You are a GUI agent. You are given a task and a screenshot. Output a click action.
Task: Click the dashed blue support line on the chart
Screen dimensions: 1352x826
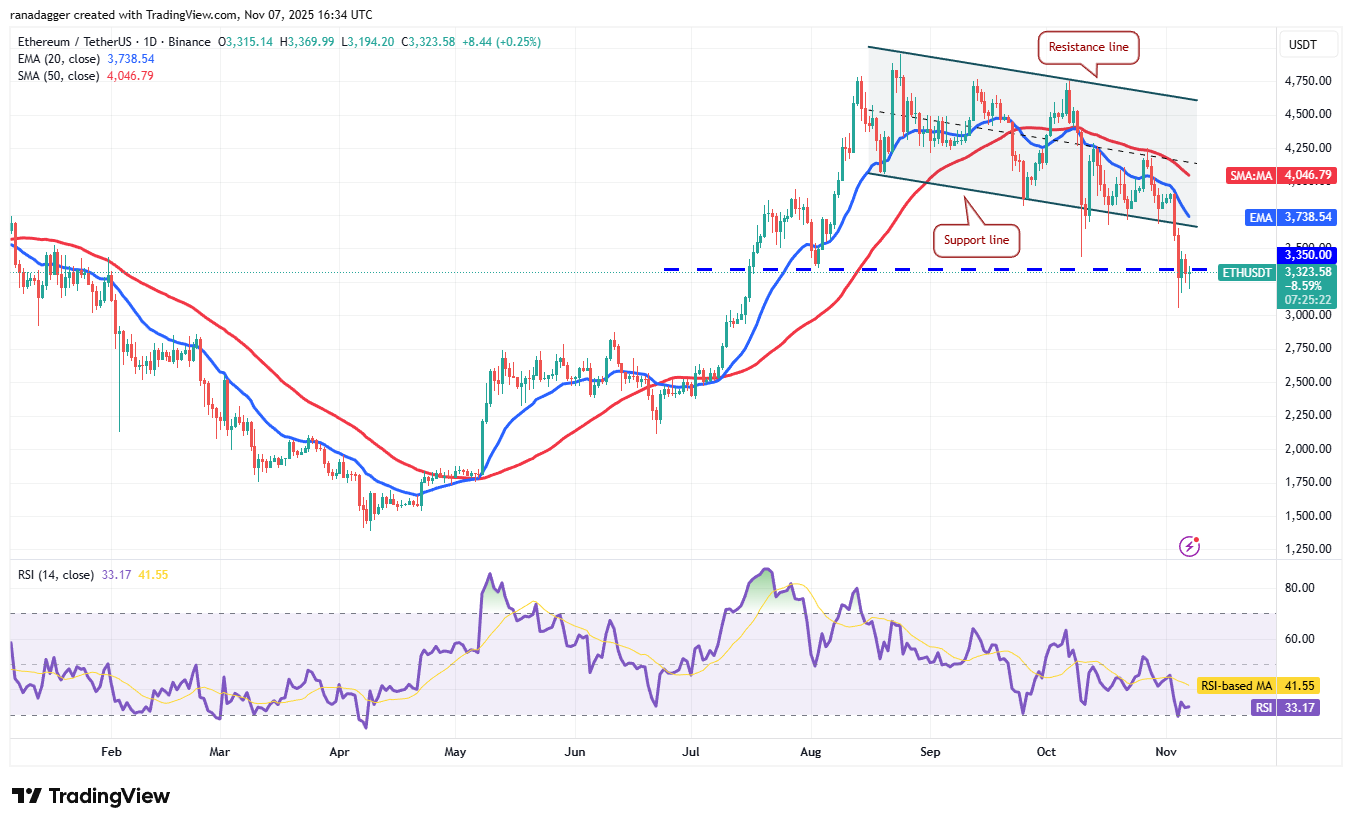(x=900, y=269)
